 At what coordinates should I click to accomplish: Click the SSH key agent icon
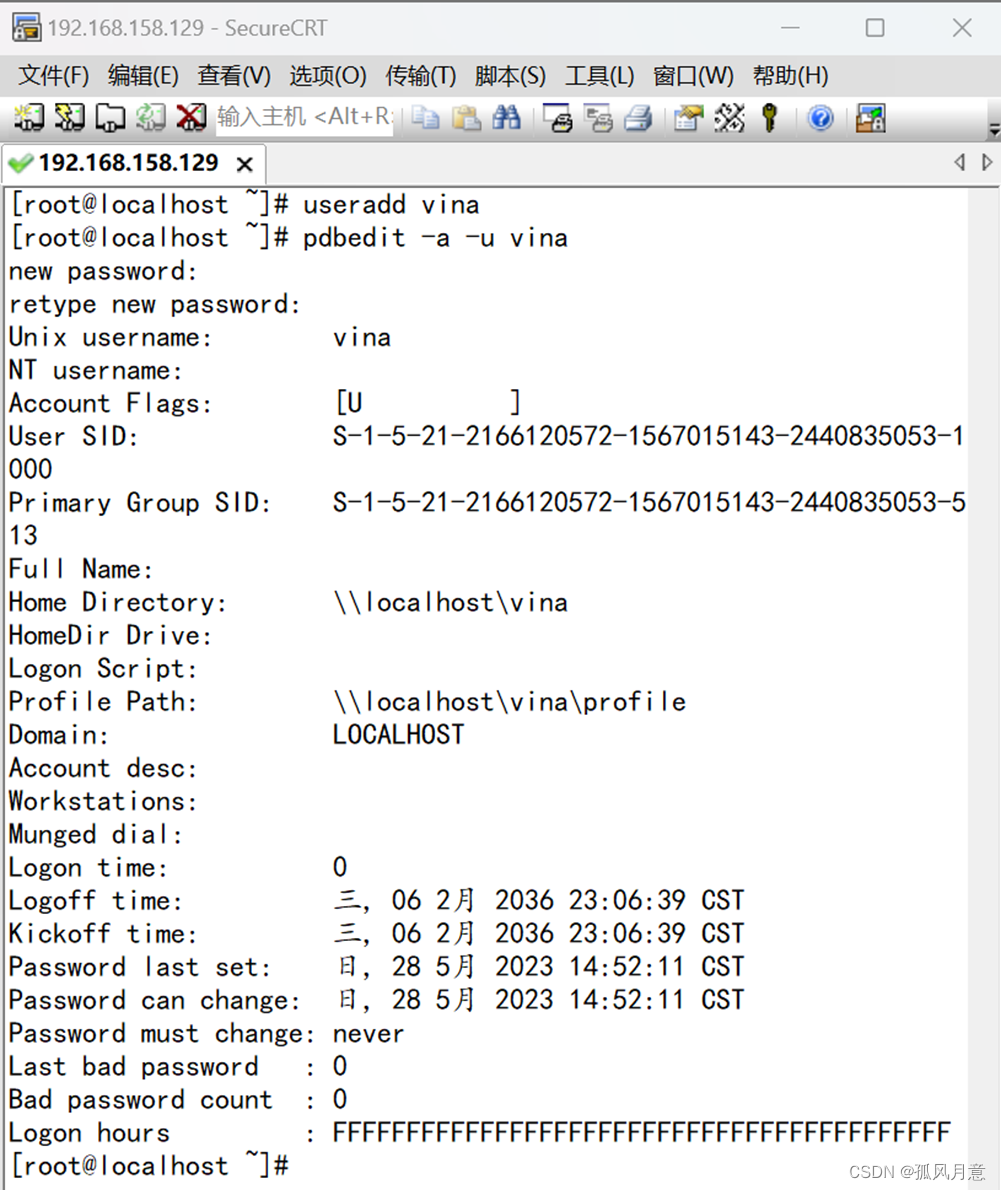(x=770, y=118)
